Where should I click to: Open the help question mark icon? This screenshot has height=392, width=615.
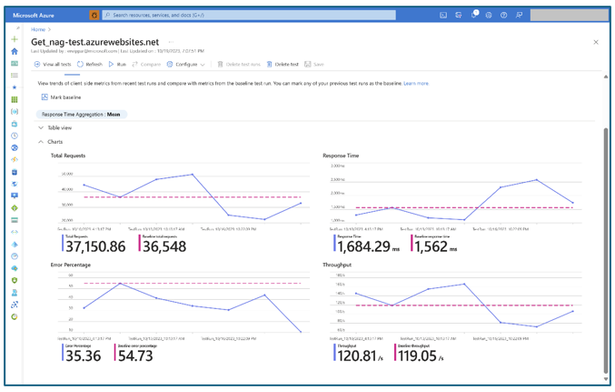(x=504, y=15)
